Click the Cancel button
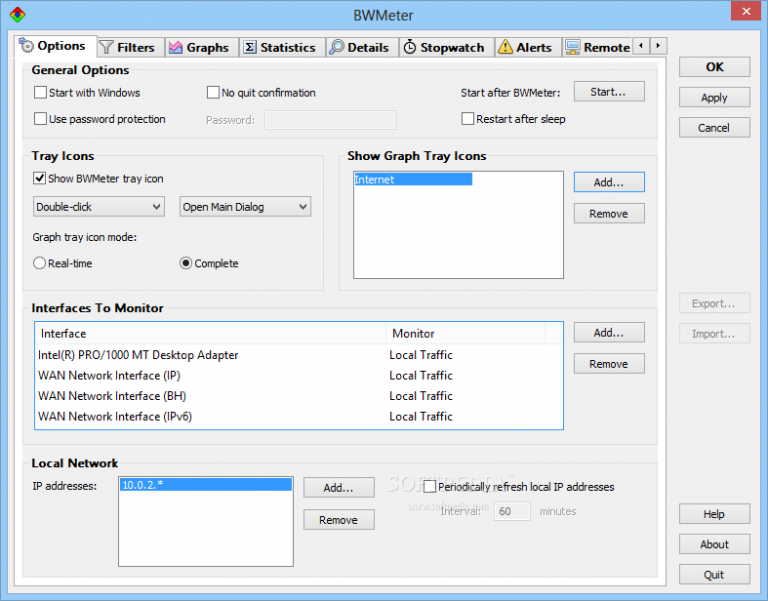This screenshot has width=768, height=601. 714,128
